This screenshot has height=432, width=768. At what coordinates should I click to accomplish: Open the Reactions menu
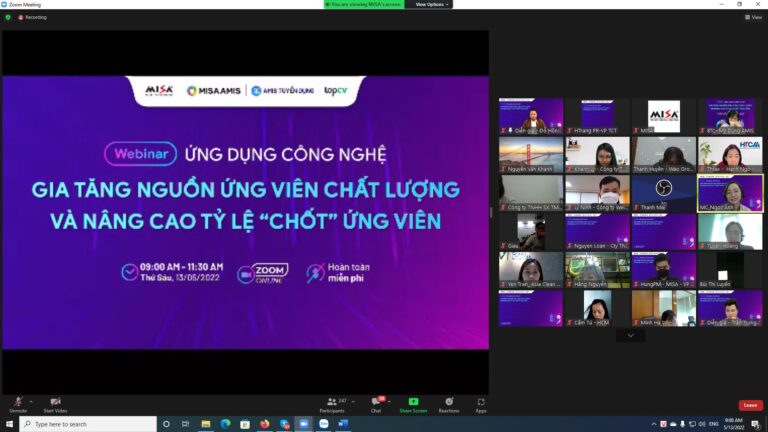click(449, 403)
